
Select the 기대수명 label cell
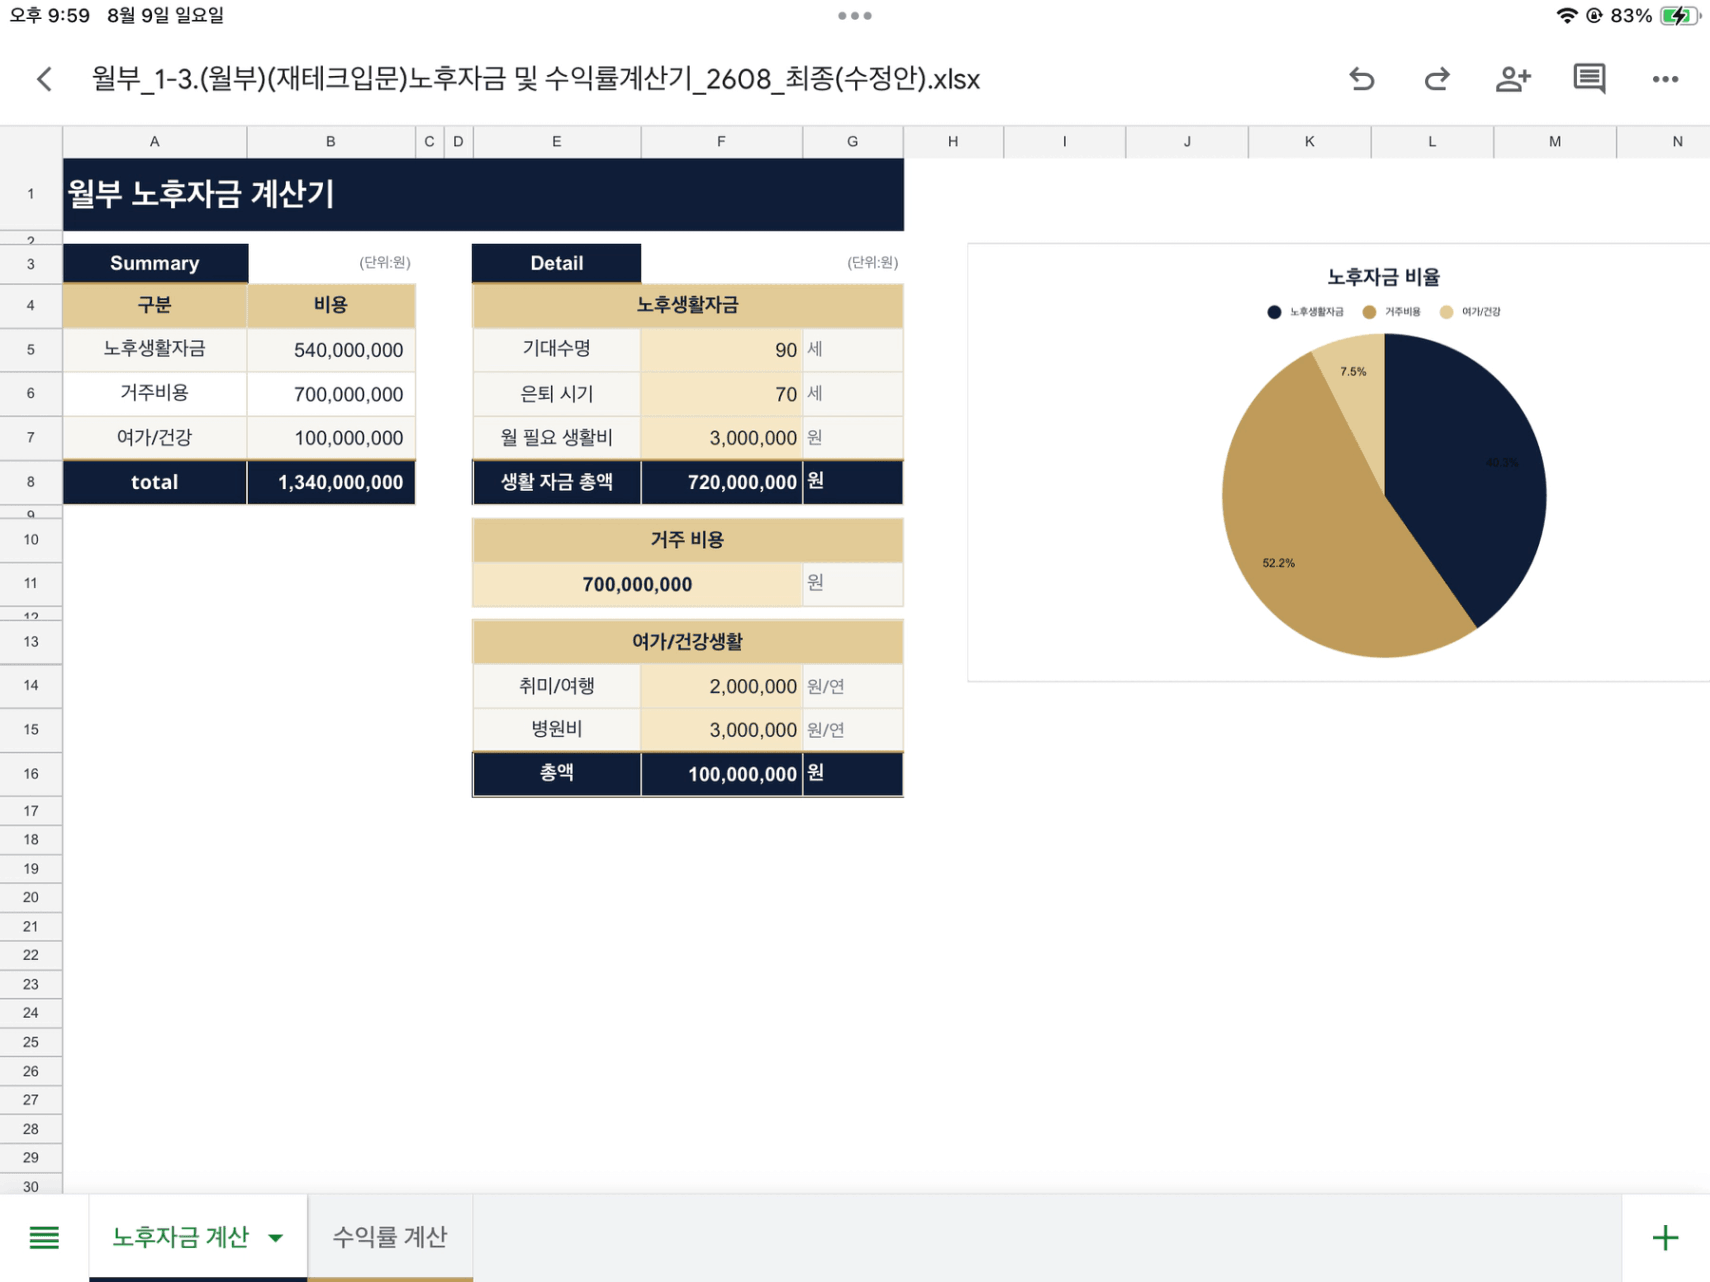click(556, 349)
